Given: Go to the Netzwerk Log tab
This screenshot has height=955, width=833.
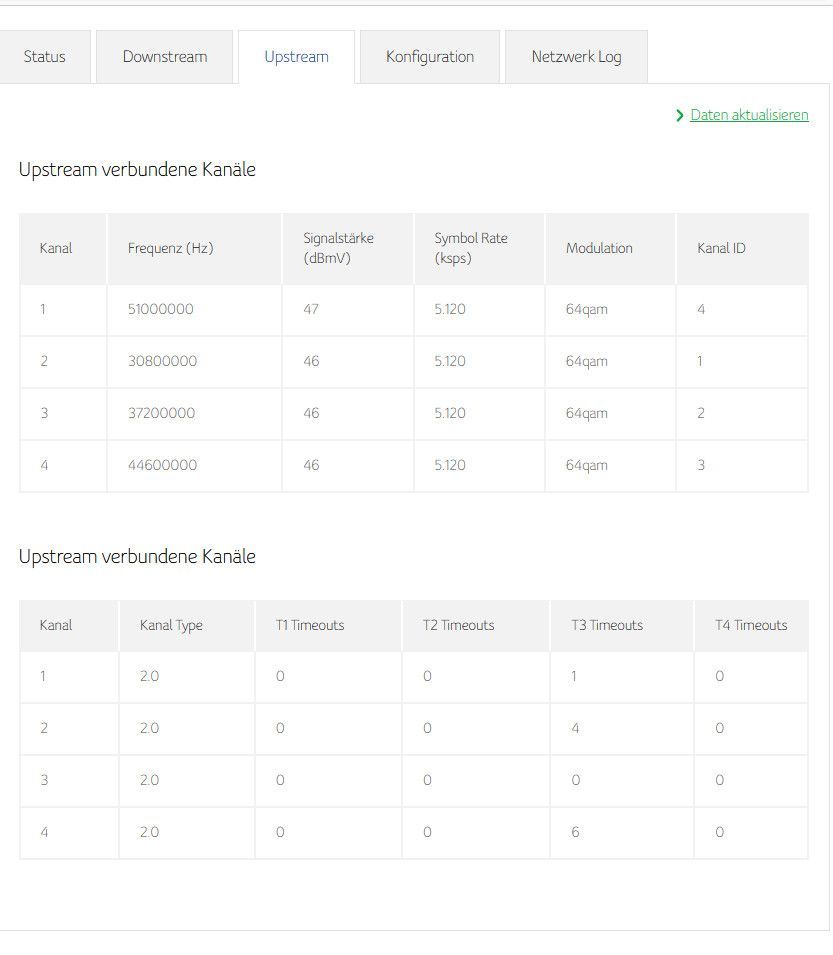Looking at the screenshot, I should [576, 57].
